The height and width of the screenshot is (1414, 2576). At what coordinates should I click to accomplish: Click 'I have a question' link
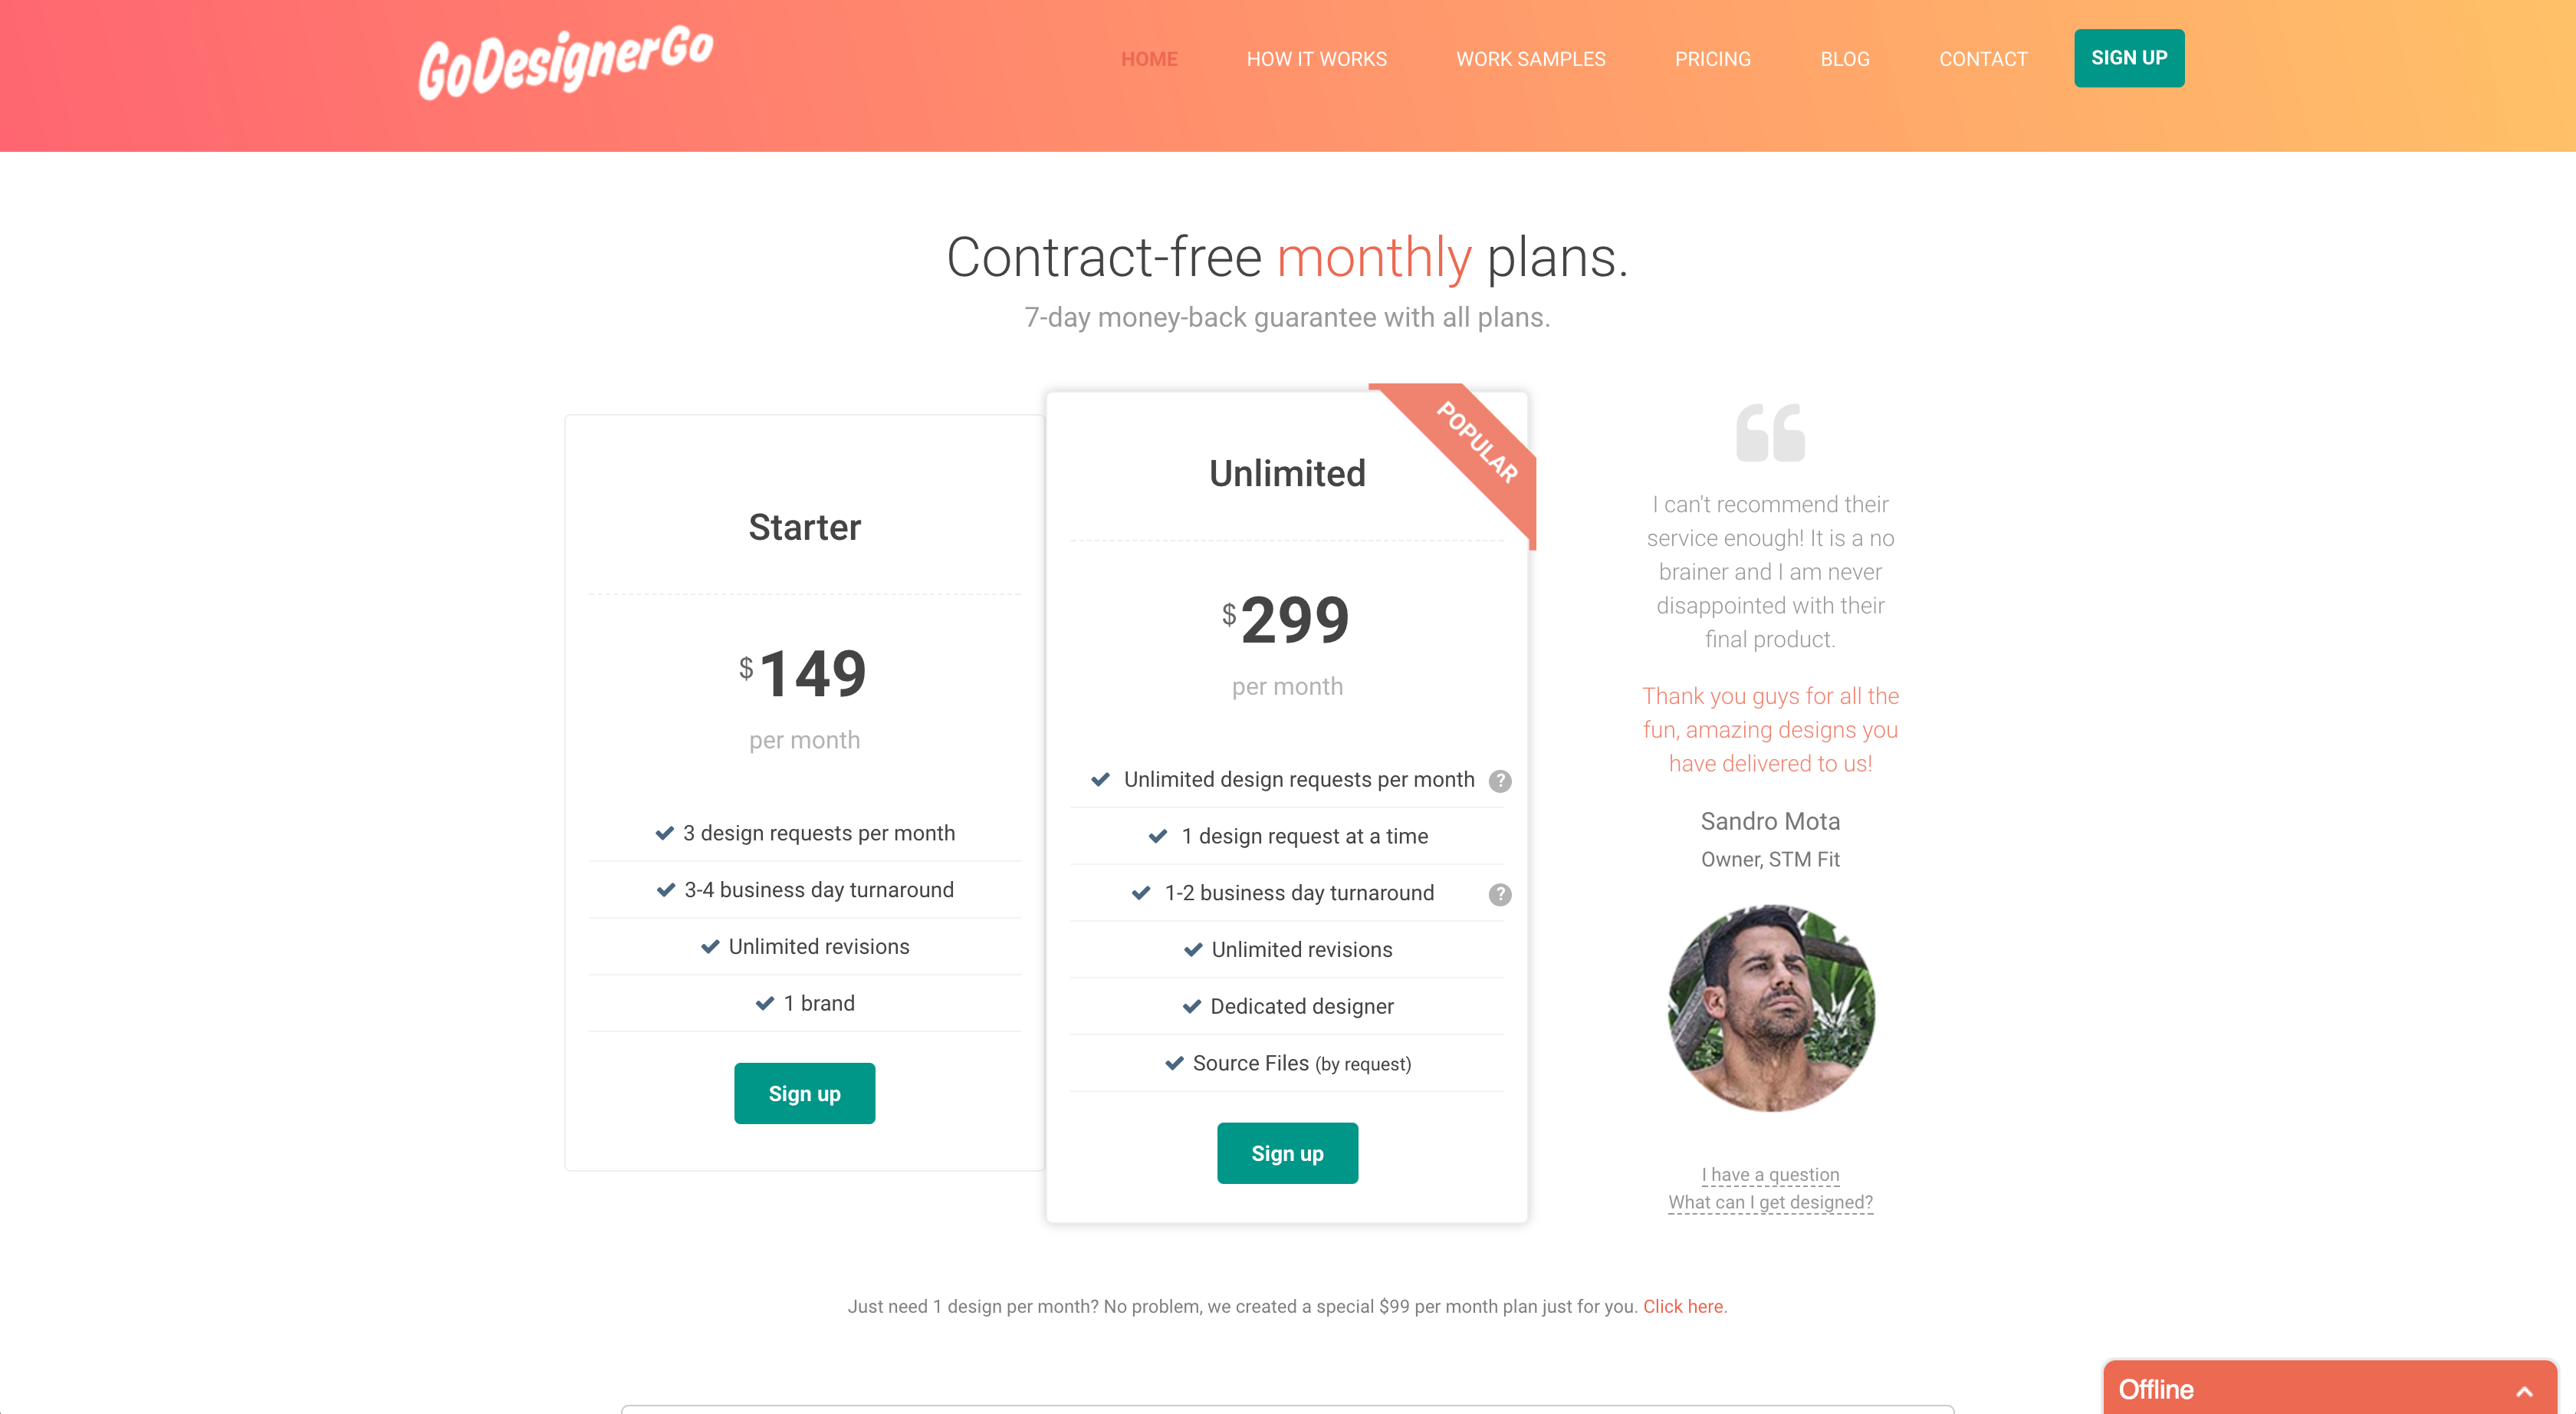coord(1770,1174)
